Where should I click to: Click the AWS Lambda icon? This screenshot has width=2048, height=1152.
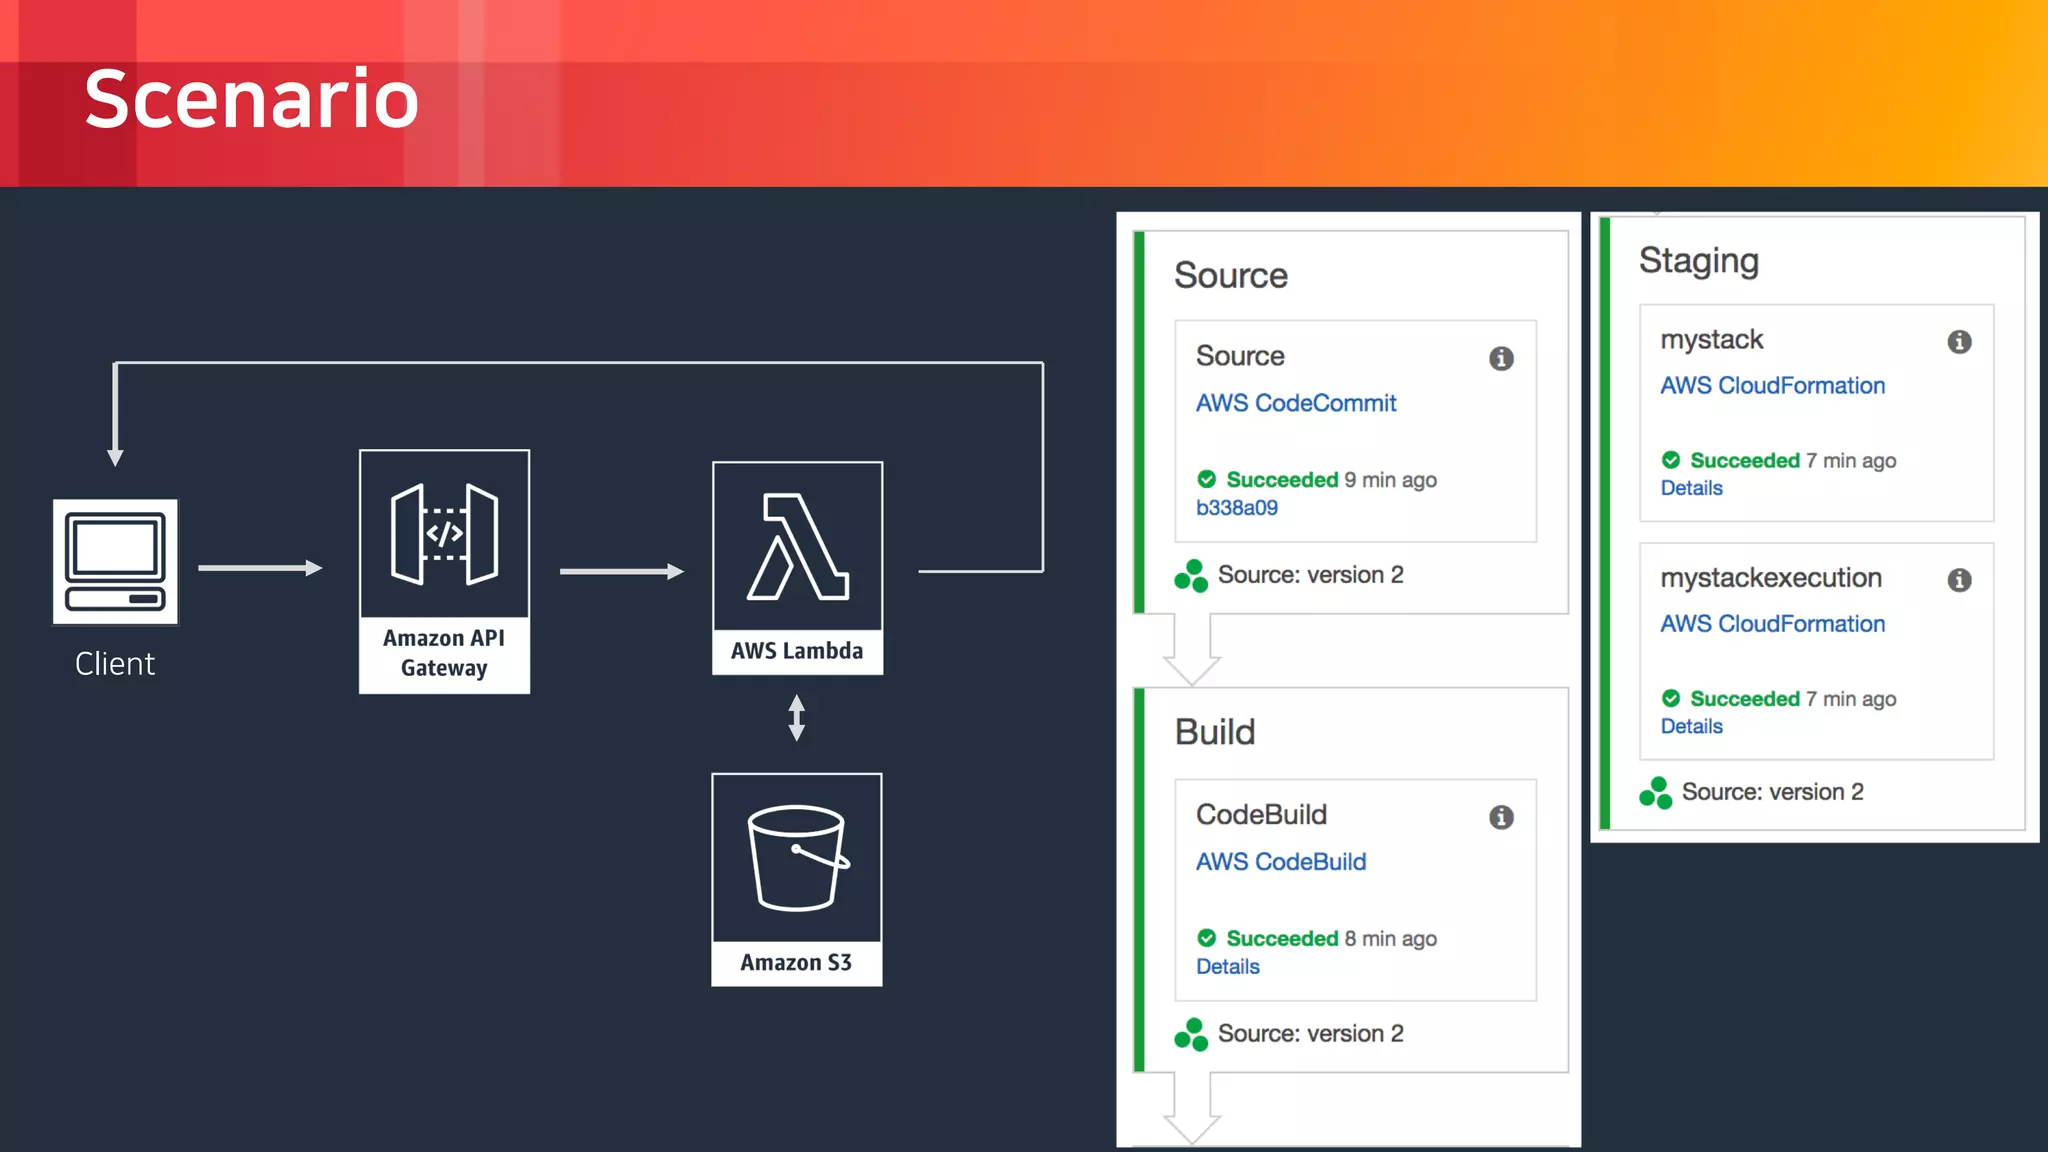tap(797, 547)
